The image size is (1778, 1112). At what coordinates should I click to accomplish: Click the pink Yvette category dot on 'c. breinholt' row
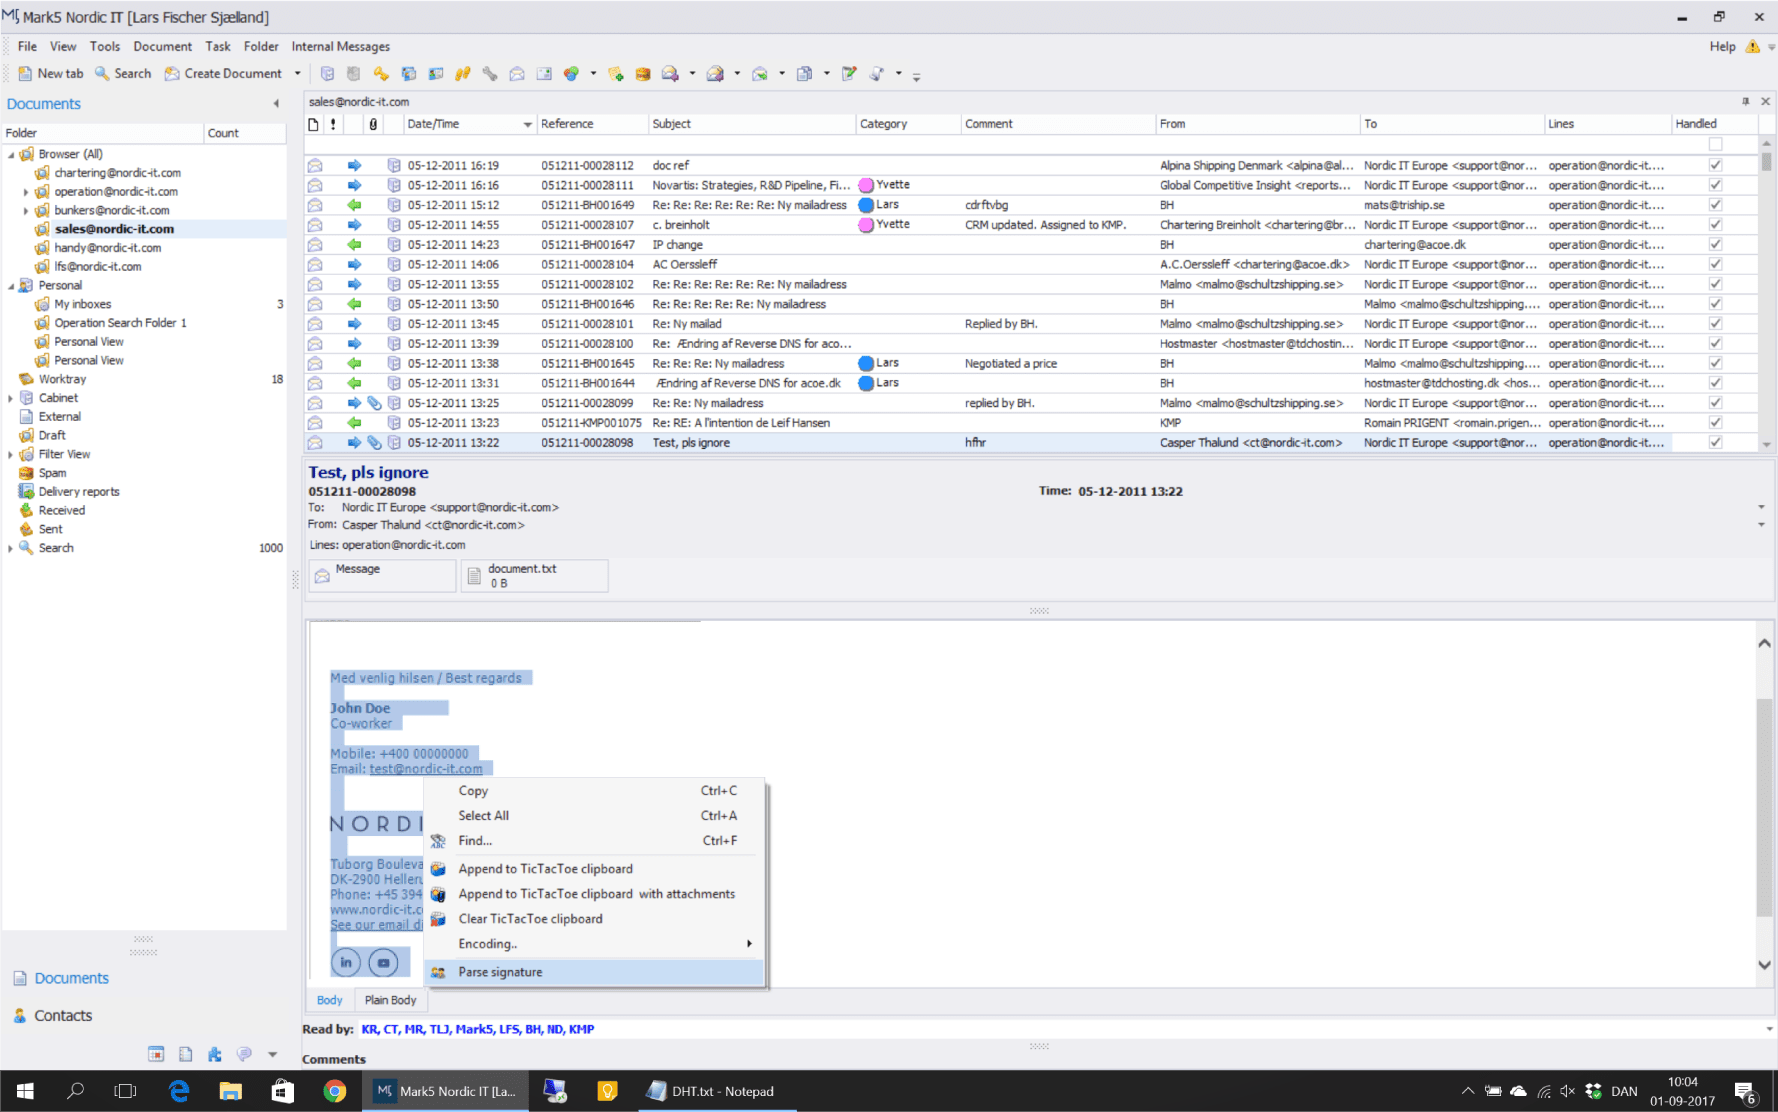pyautogui.click(x=866, y=225)
